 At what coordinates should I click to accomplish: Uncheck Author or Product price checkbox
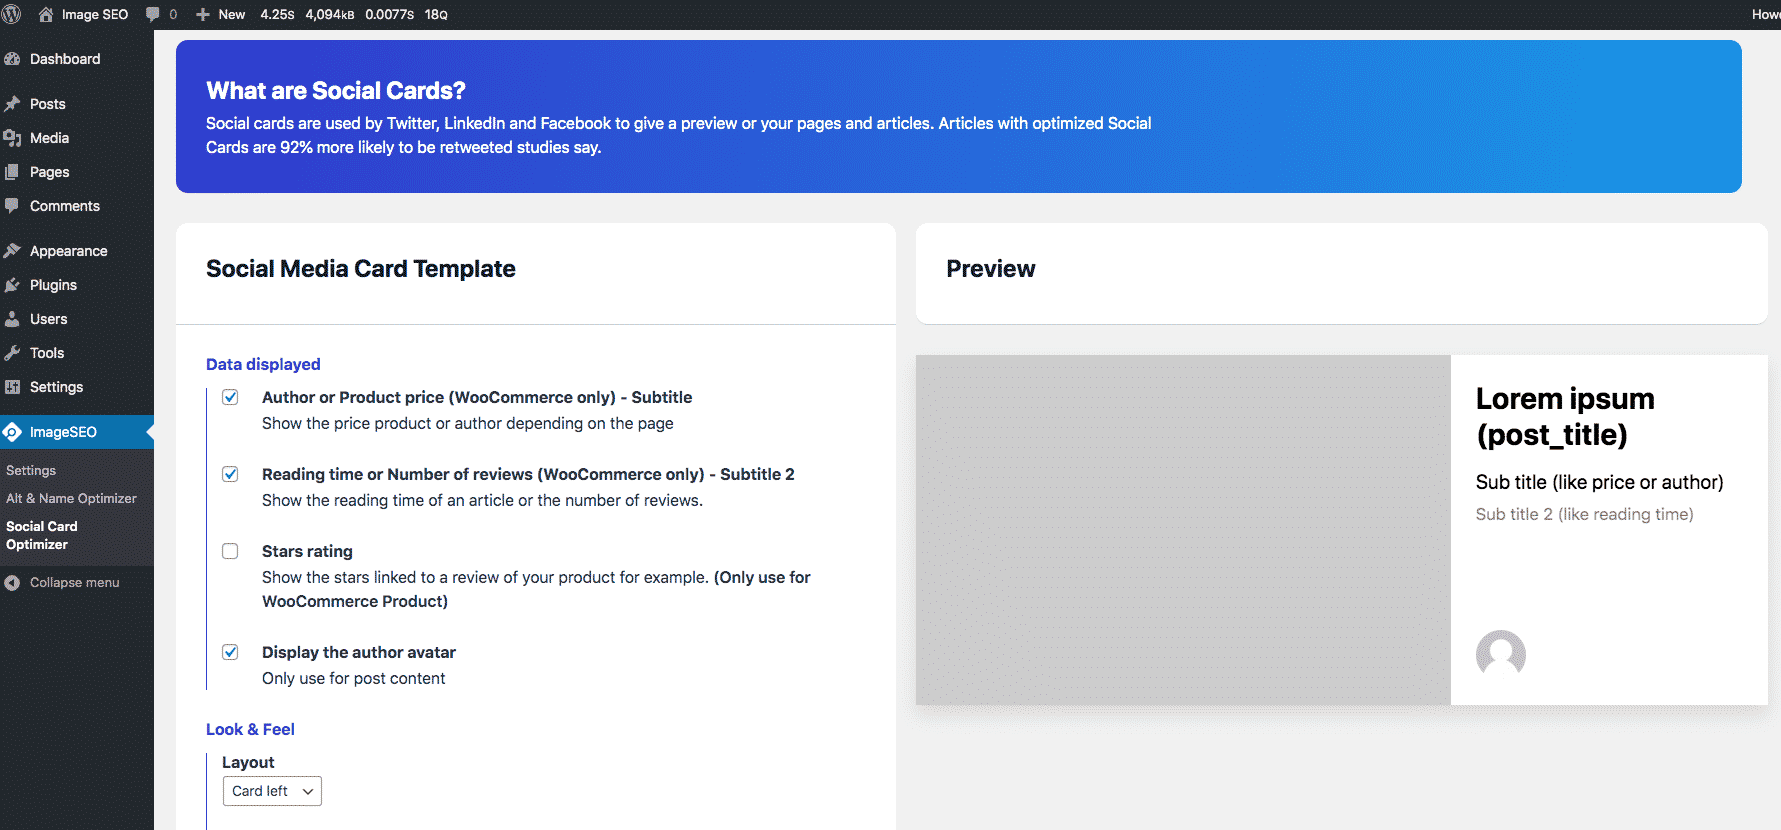point(230,397)
